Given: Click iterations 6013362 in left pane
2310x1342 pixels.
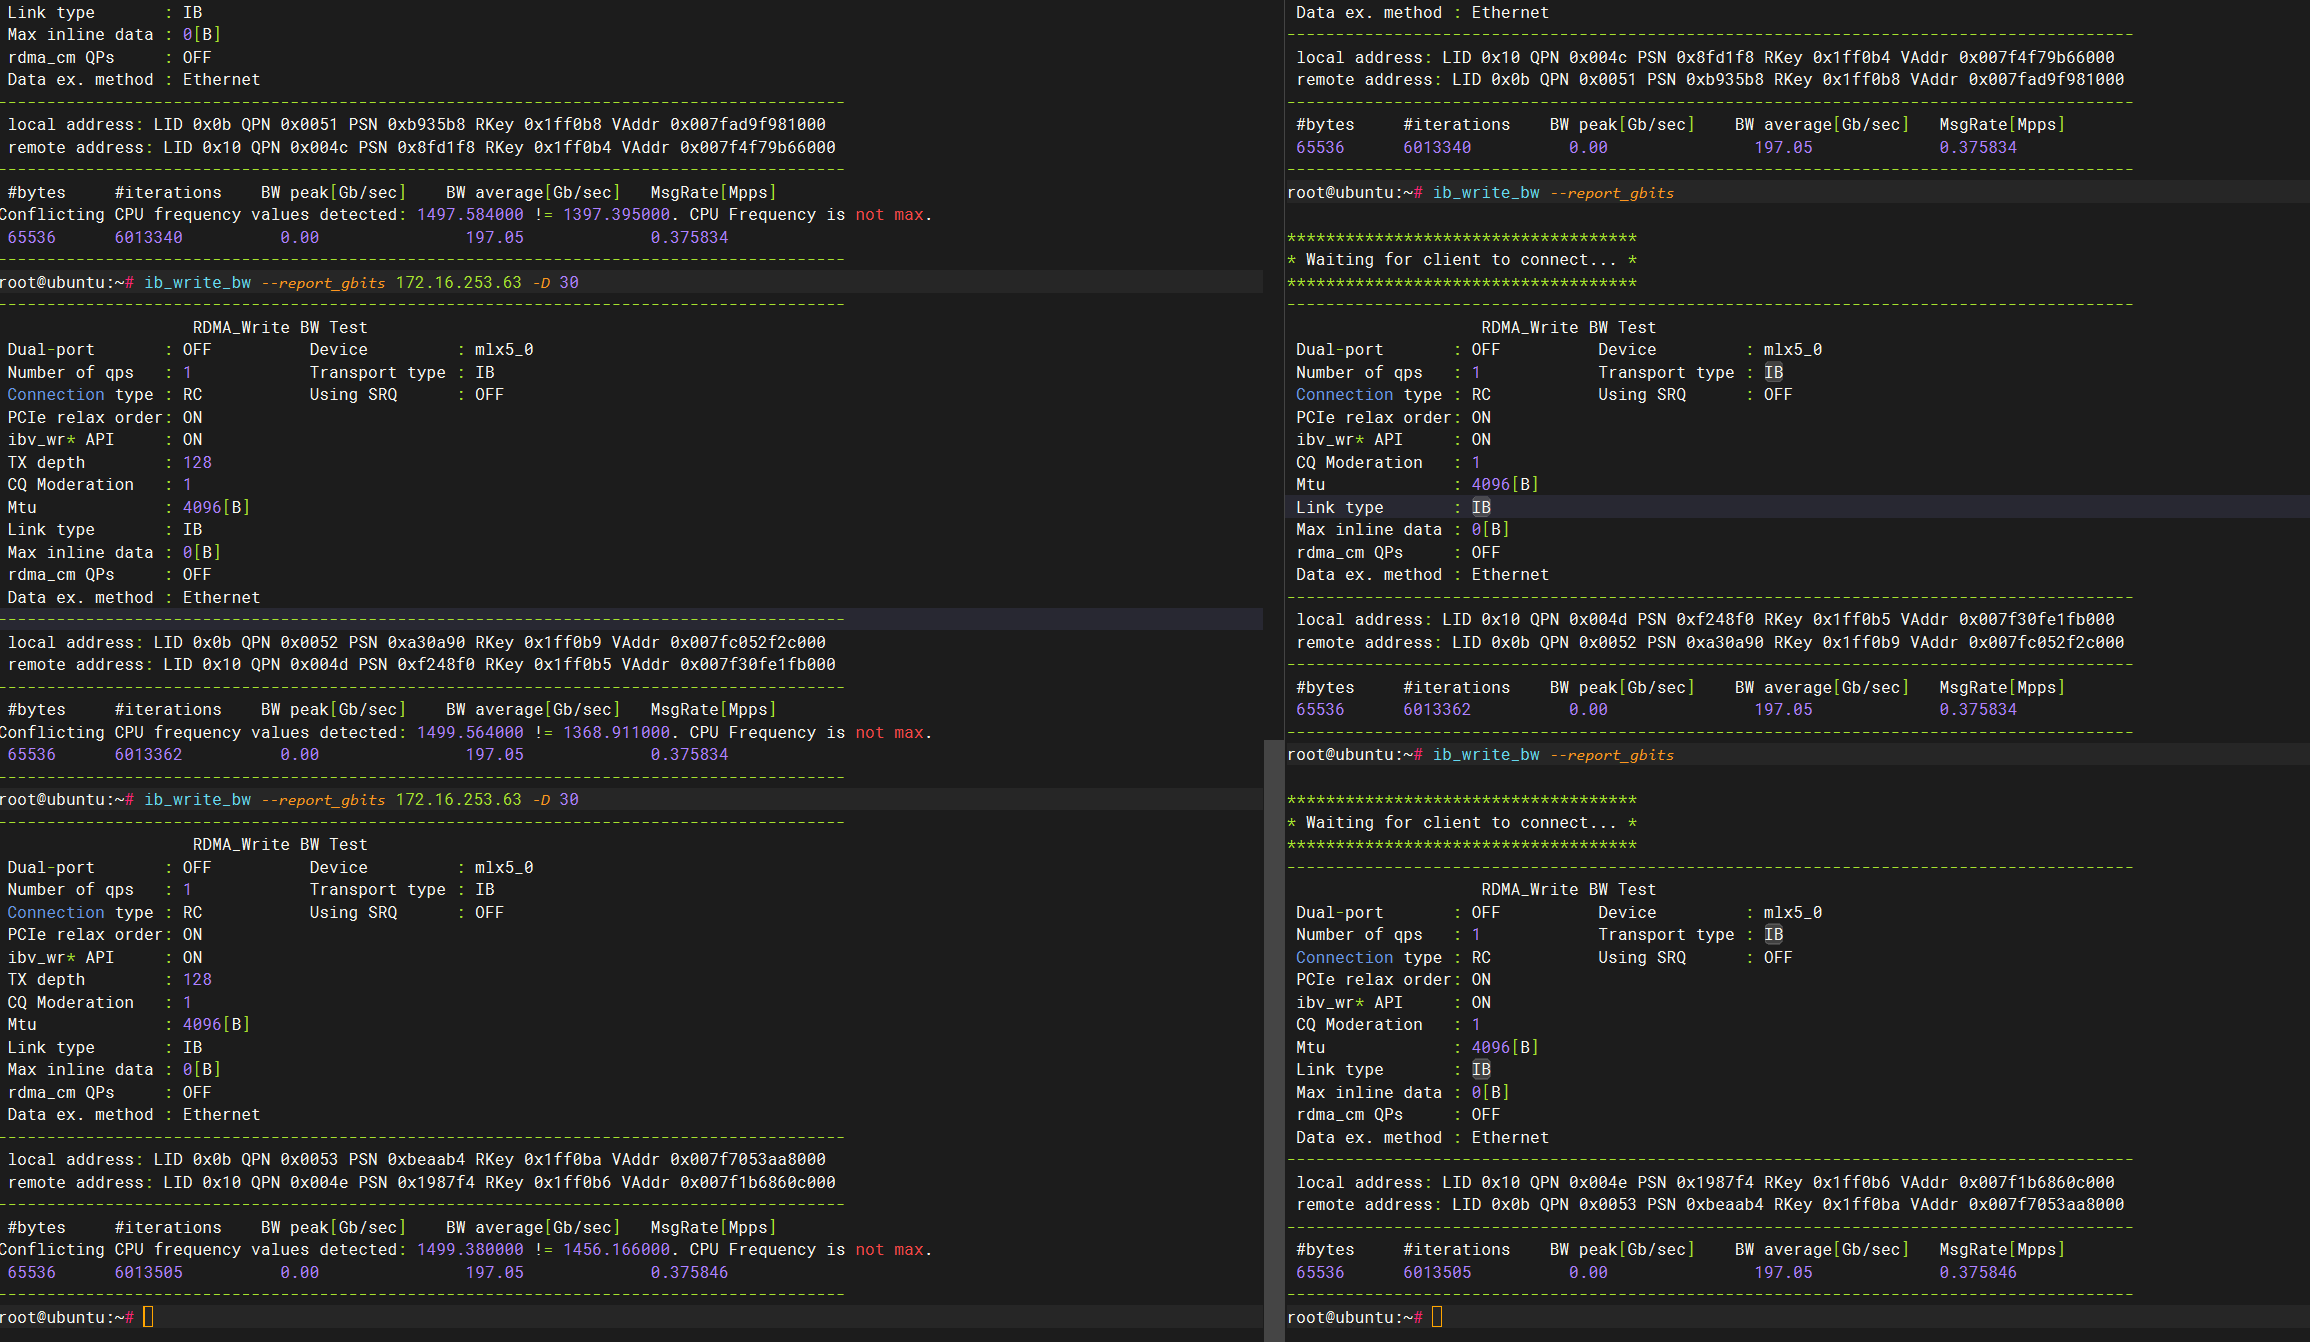Looking at the screenshot, I should [x=148, y=755].
